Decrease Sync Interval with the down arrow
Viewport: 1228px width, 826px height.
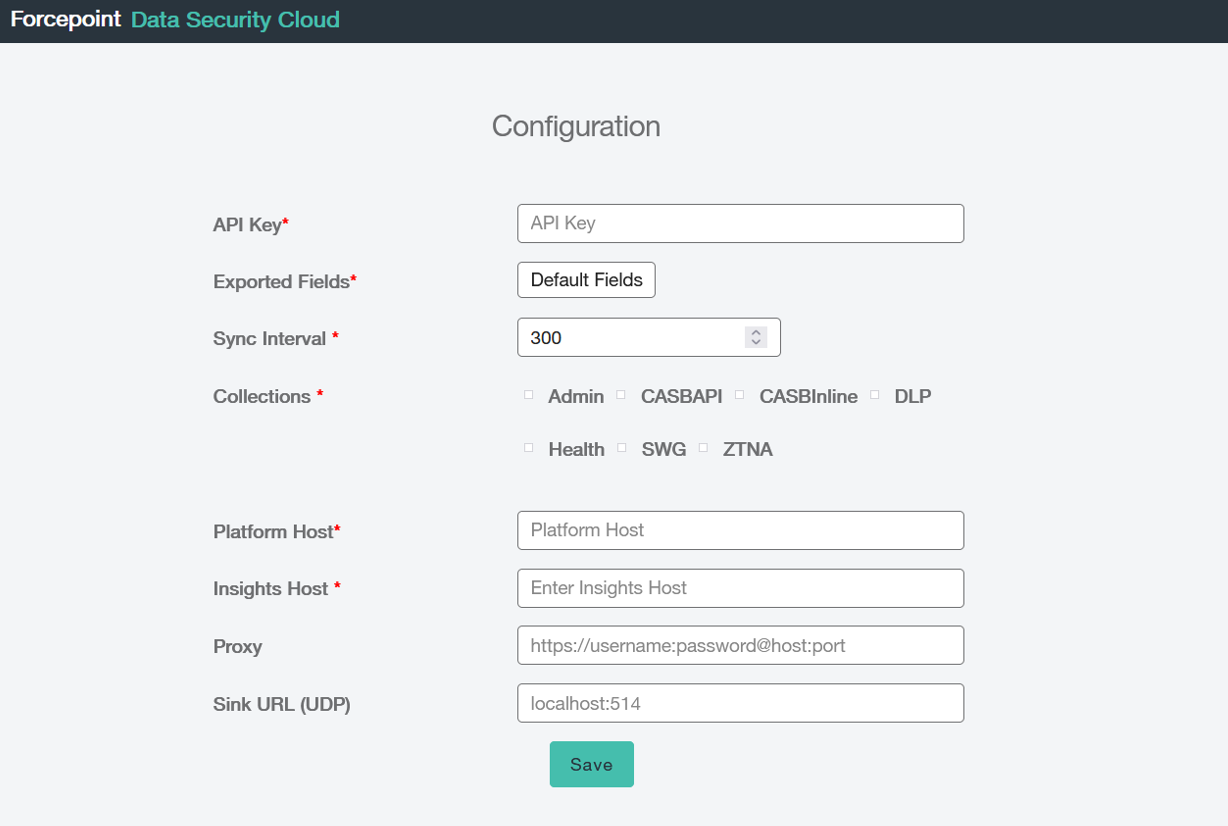(756, 343)
